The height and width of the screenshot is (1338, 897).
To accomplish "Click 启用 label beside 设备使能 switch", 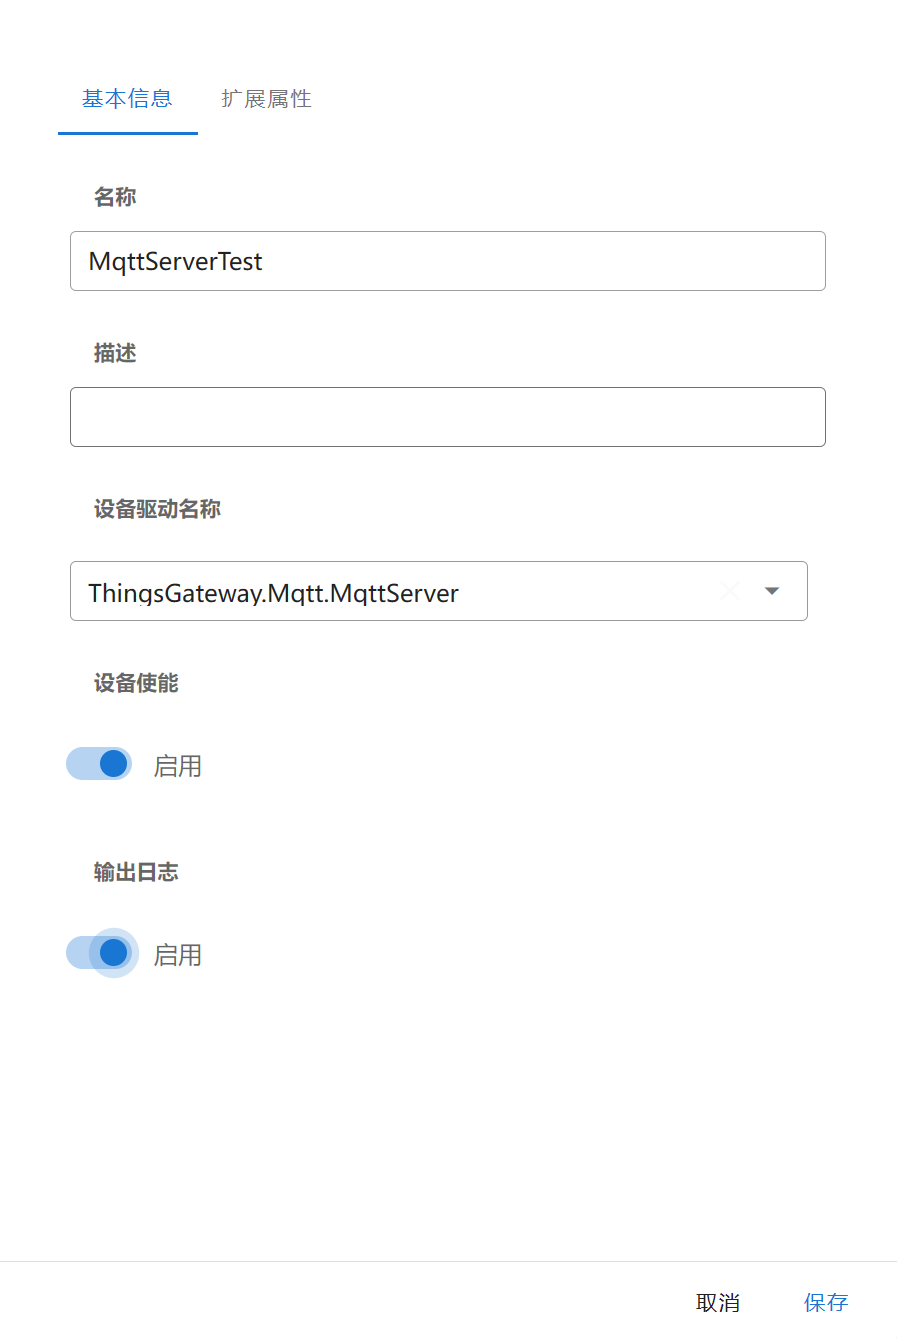I will (178, 766).
